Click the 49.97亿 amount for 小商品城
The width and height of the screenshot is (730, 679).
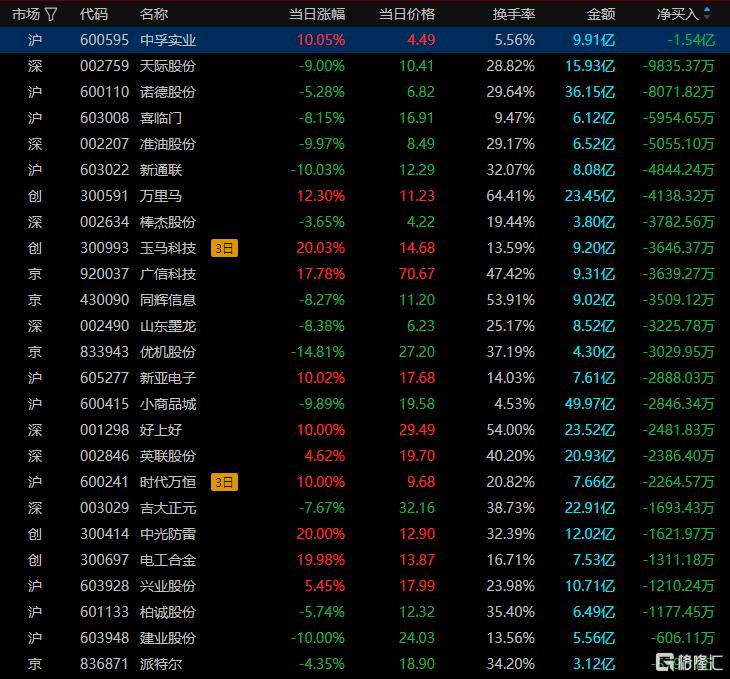tap(590, 404)
